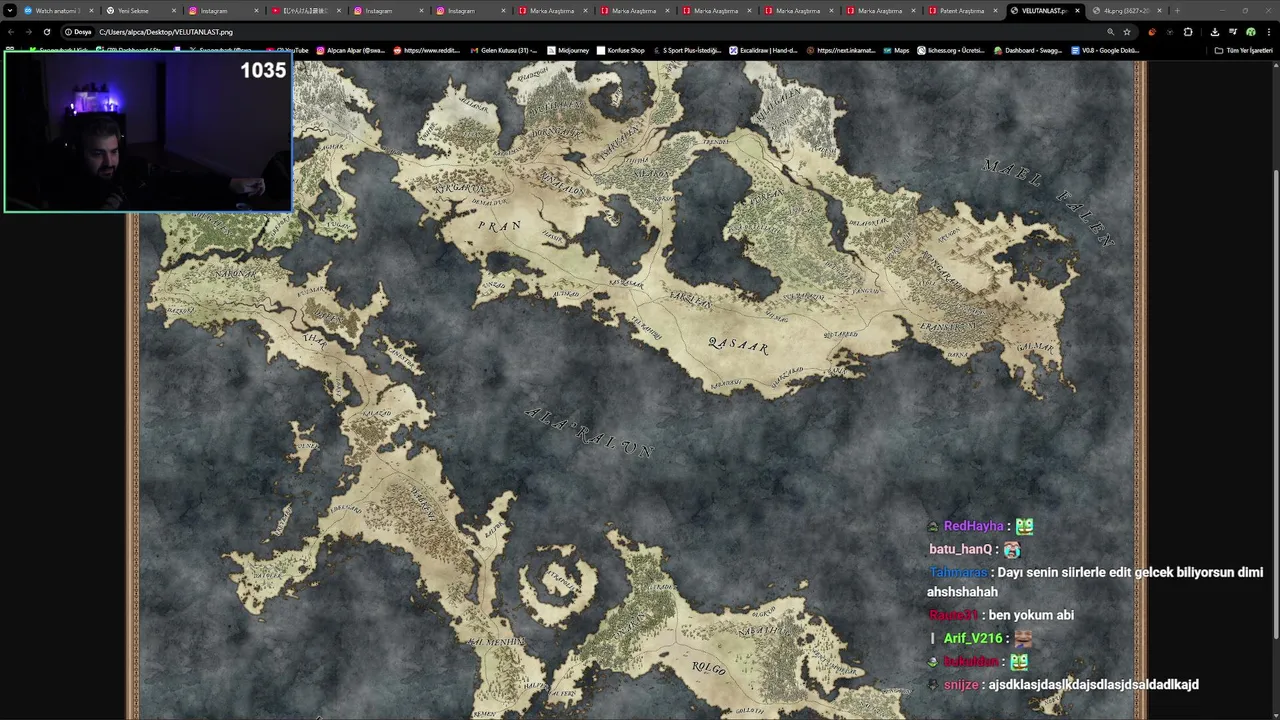Open the tab search dropdown arrow

click(x=9, y=11)
